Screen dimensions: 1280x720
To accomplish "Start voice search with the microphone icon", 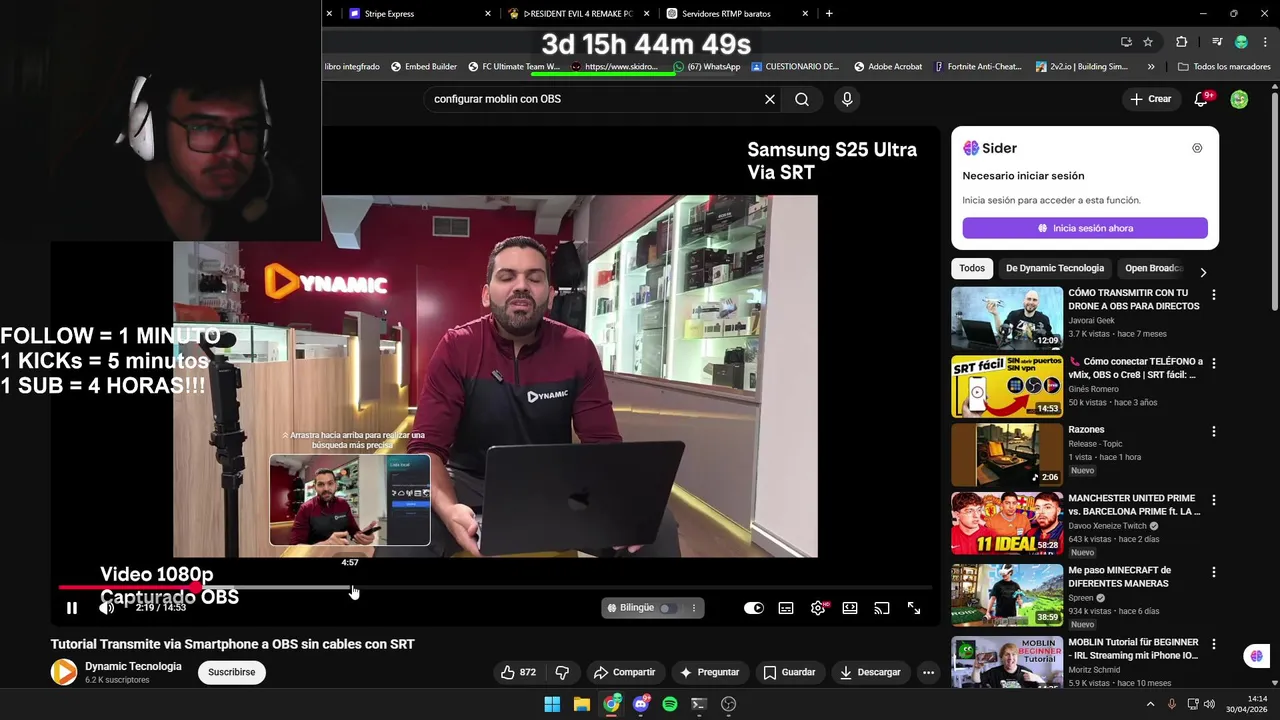I will [847, 99].
